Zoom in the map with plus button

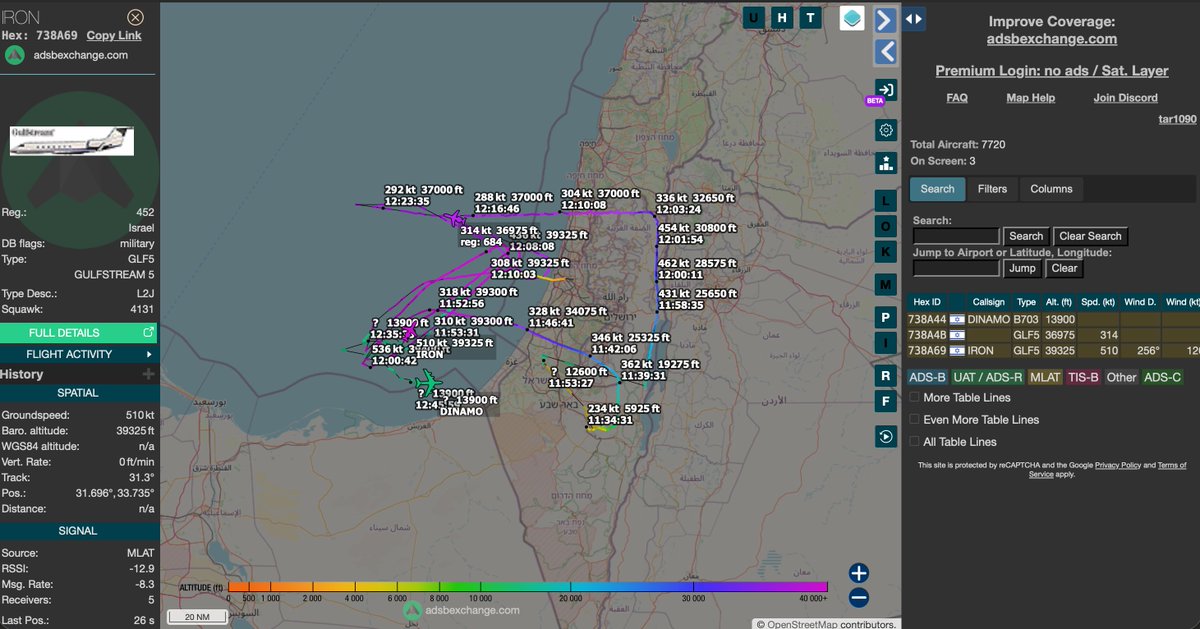(859, 573)
